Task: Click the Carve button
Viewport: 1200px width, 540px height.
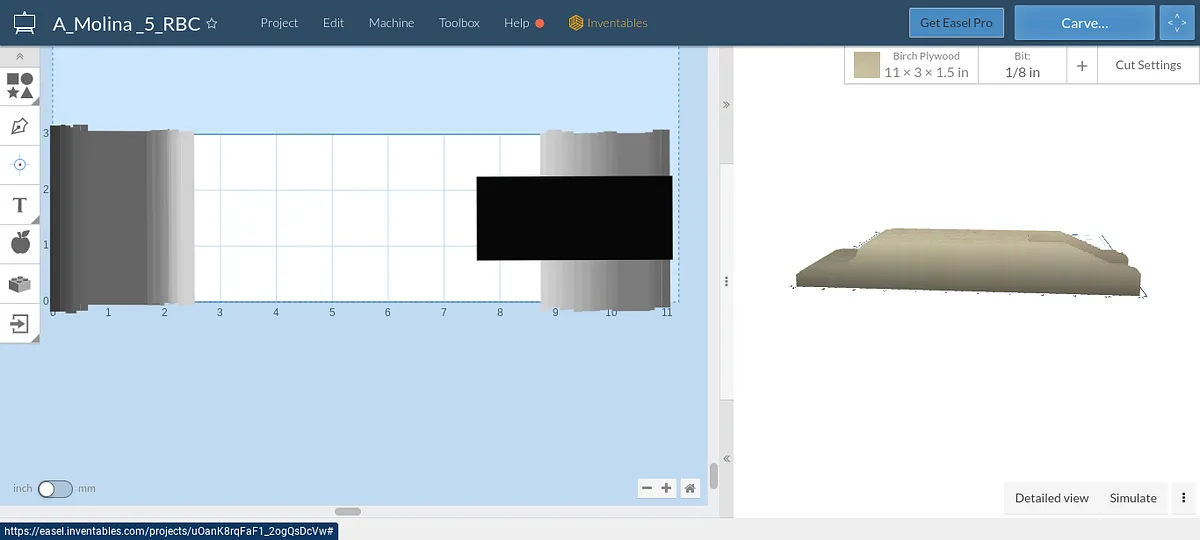Action: (x=1084, y=23)
